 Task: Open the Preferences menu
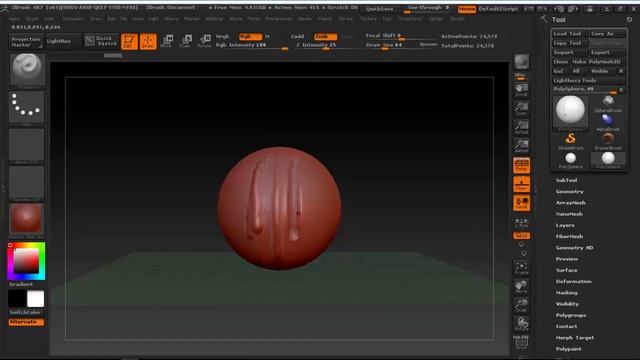click(x=278, y=19)
